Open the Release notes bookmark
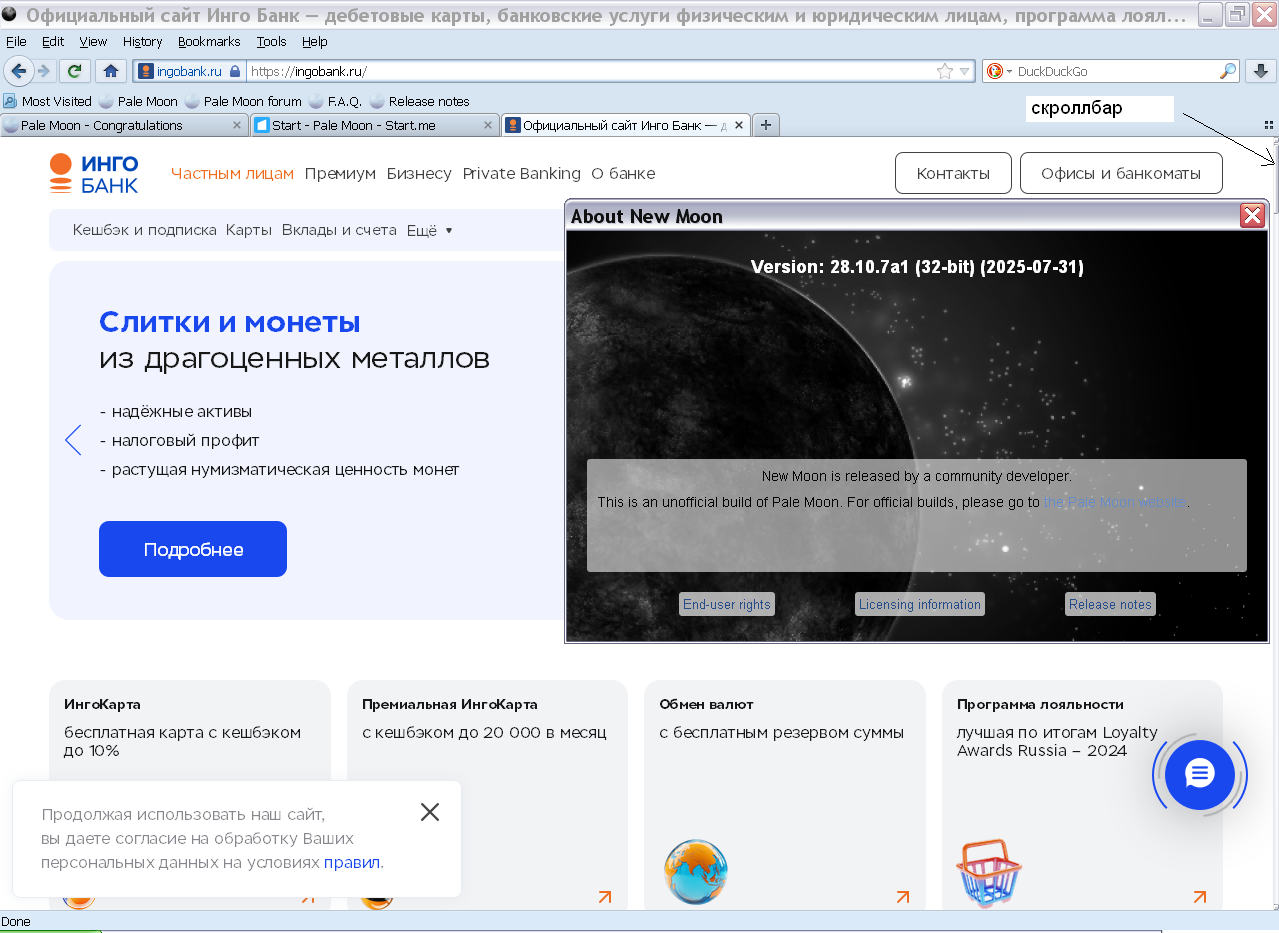This screenshot has width=1279, height=933. [x=419, y=101]
